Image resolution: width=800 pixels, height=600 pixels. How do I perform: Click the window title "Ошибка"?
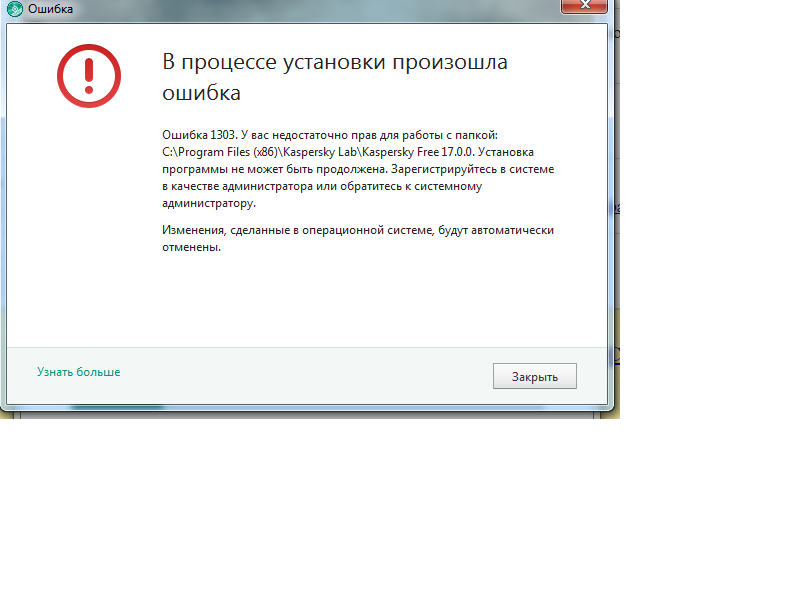[x=51, y=9]
